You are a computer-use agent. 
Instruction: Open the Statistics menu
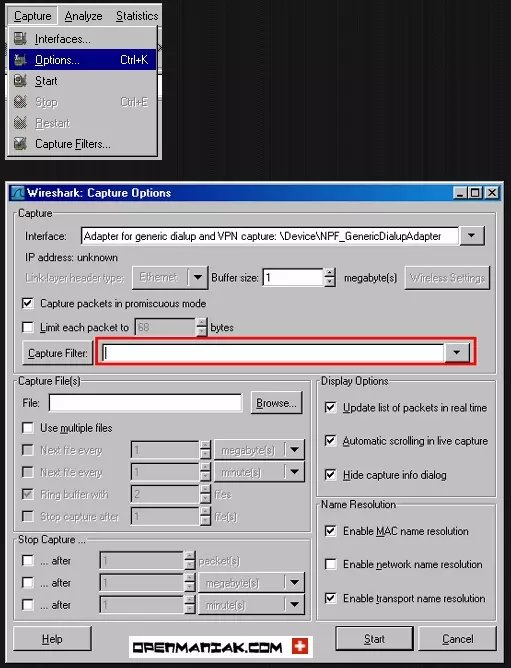(x=137, y=16)
